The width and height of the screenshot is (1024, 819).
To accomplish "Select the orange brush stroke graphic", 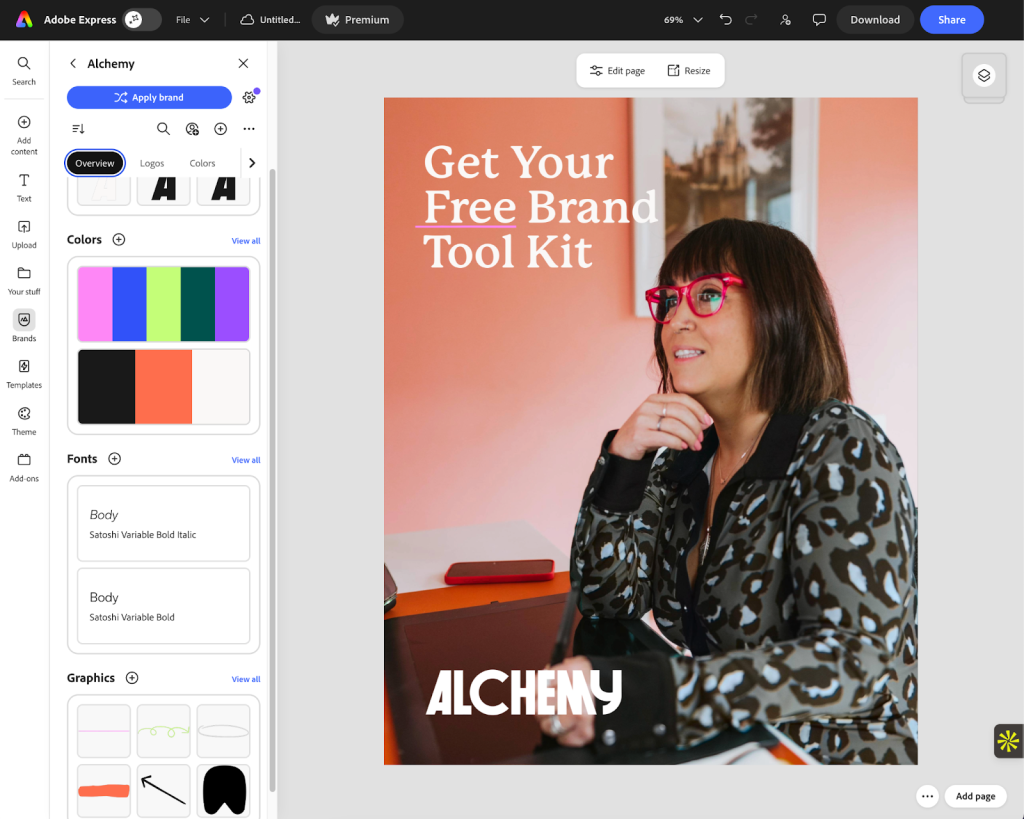I will point(104,790).
